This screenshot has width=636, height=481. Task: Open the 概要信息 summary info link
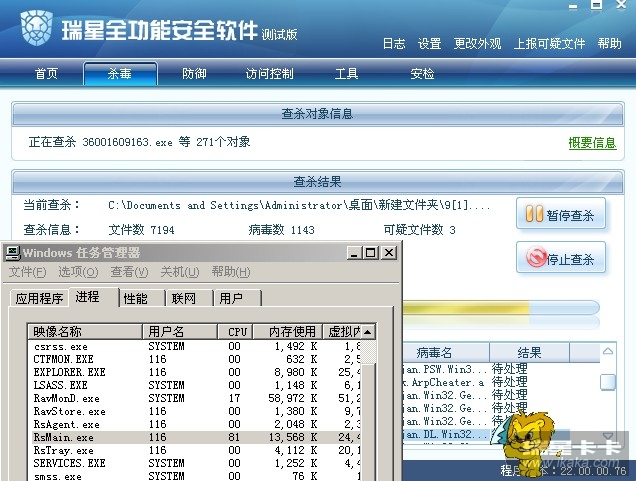[x=592, y=143]
